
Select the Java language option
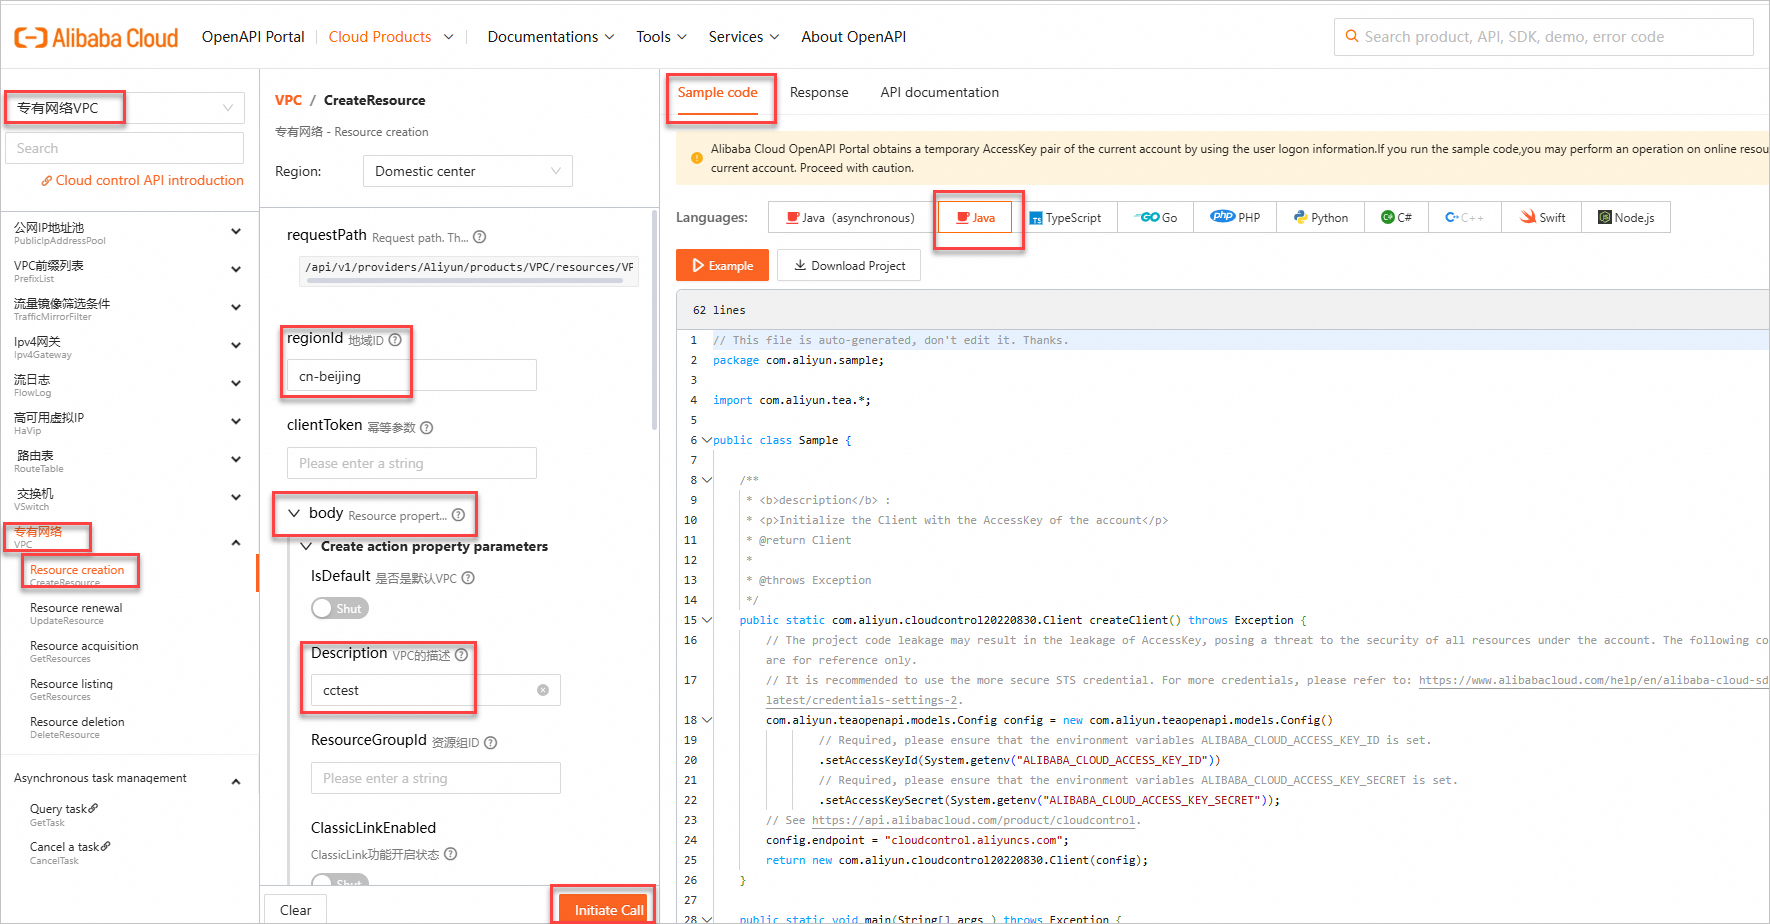click(975, 217)
